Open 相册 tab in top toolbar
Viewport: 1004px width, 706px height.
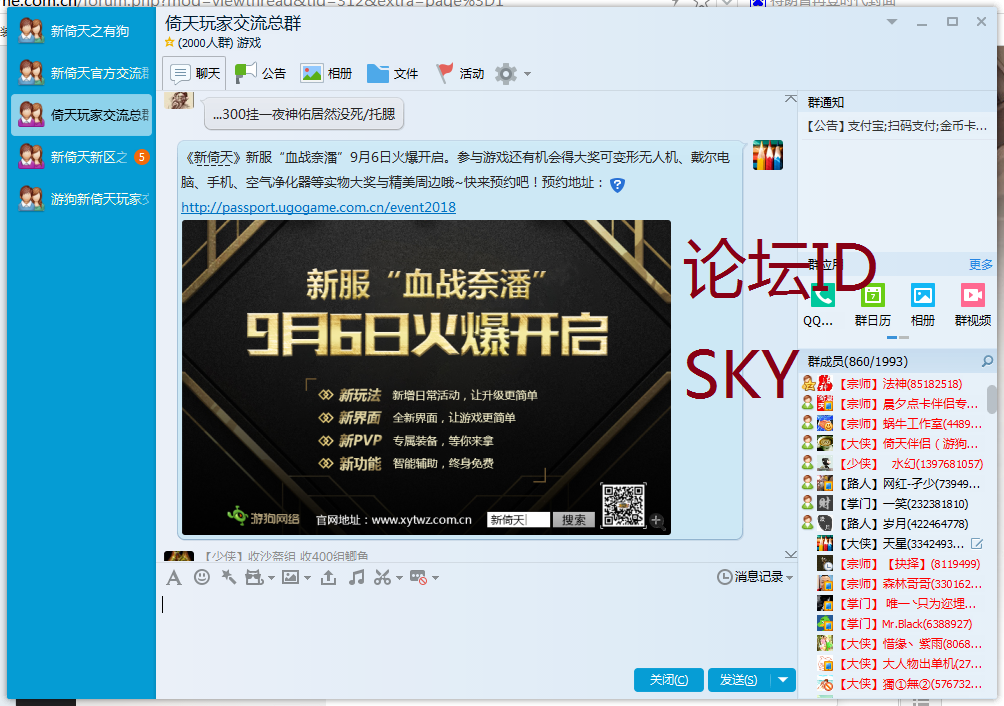(x=327, y=74)
